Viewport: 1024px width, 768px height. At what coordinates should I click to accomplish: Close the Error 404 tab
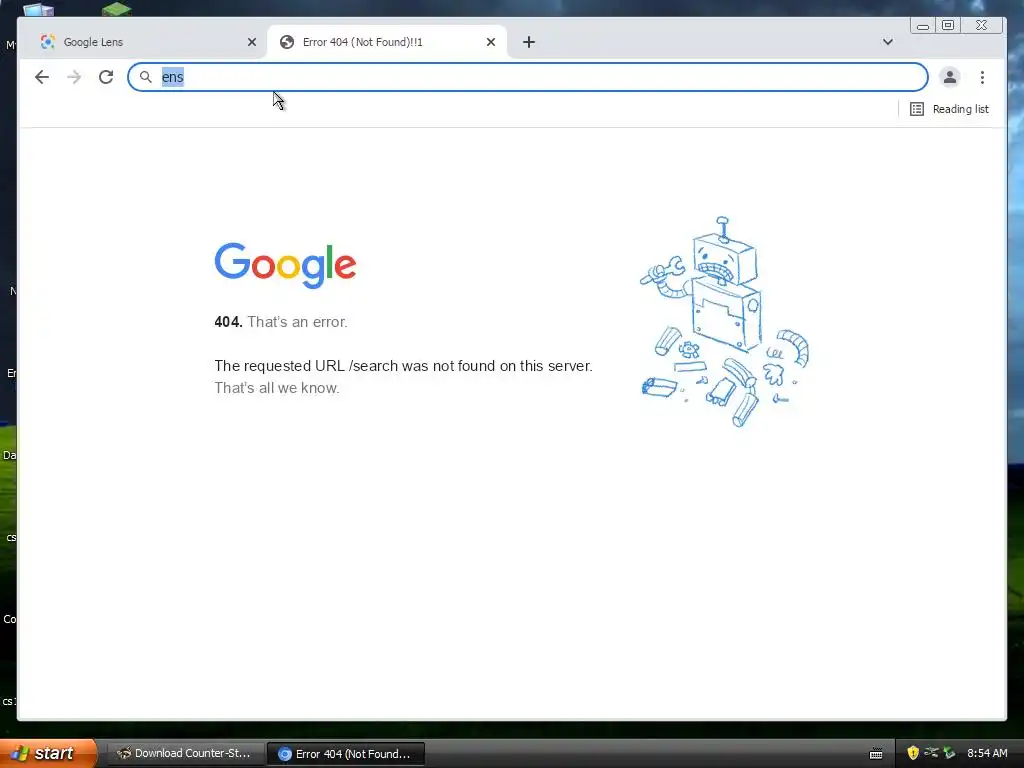[491, 42]
